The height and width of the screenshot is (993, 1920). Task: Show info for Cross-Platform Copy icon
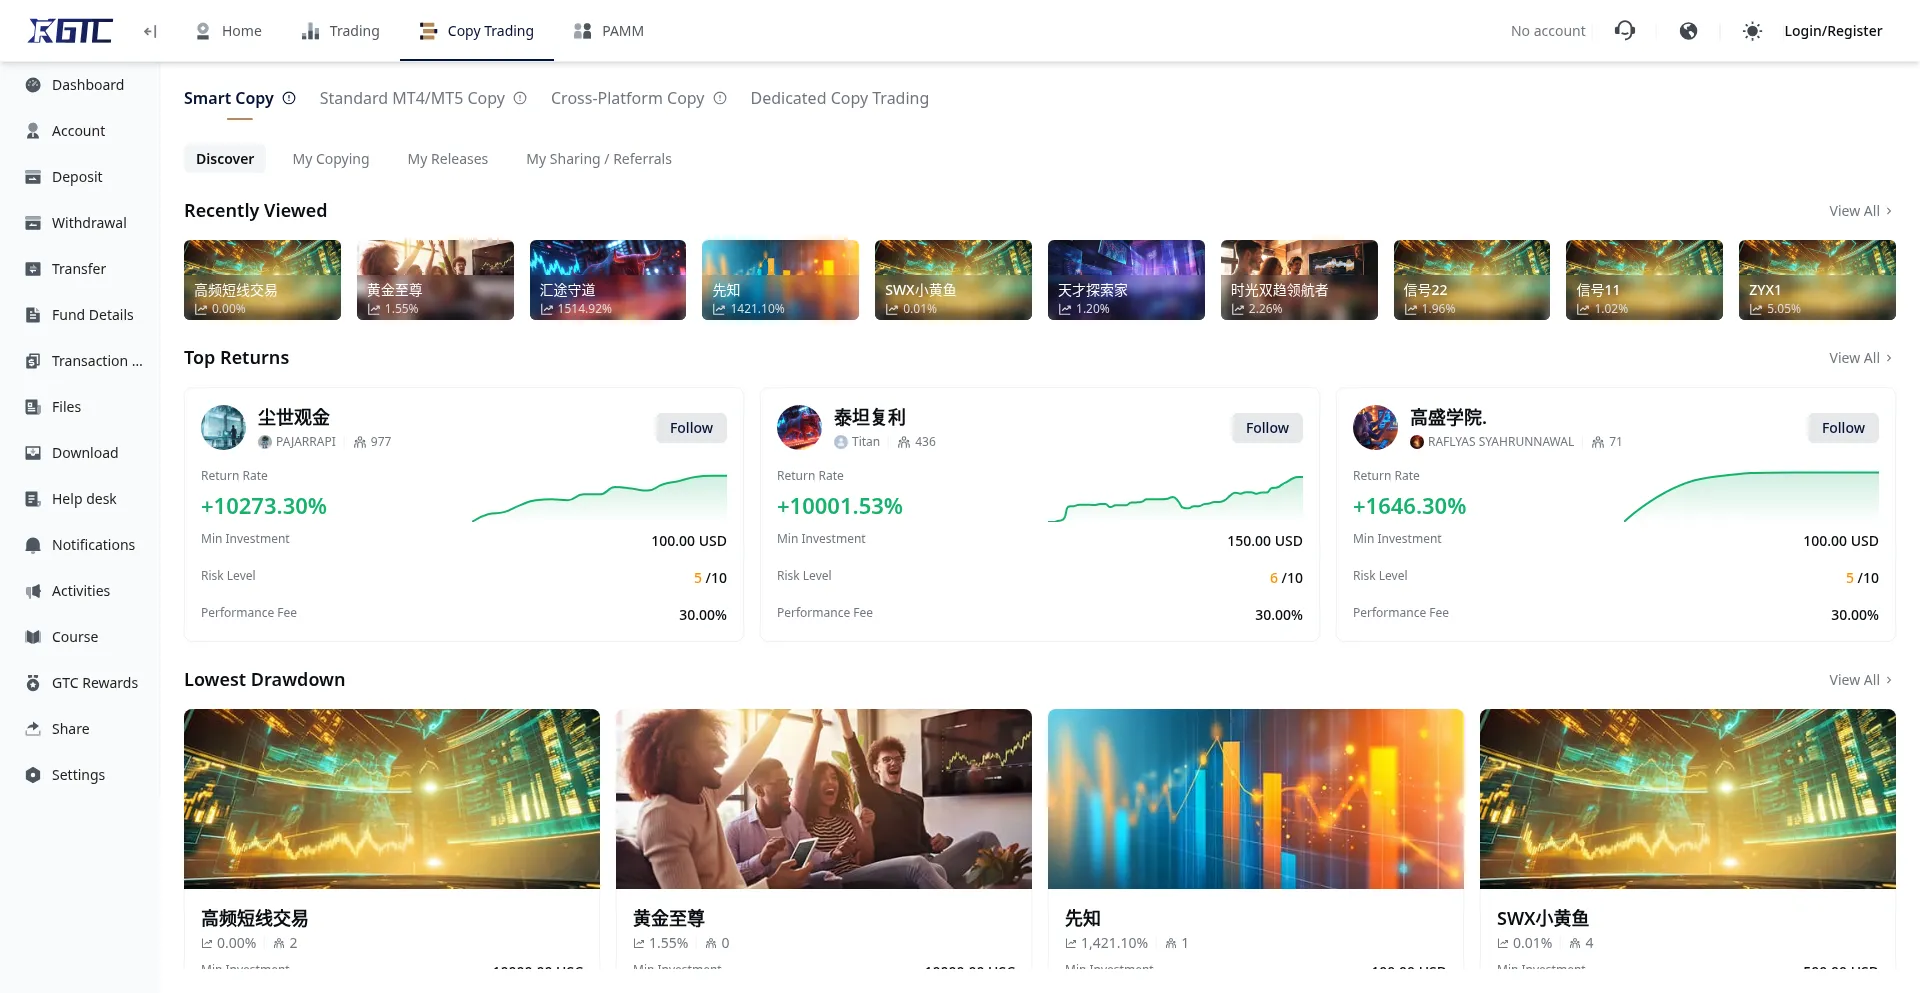(720, 98)
